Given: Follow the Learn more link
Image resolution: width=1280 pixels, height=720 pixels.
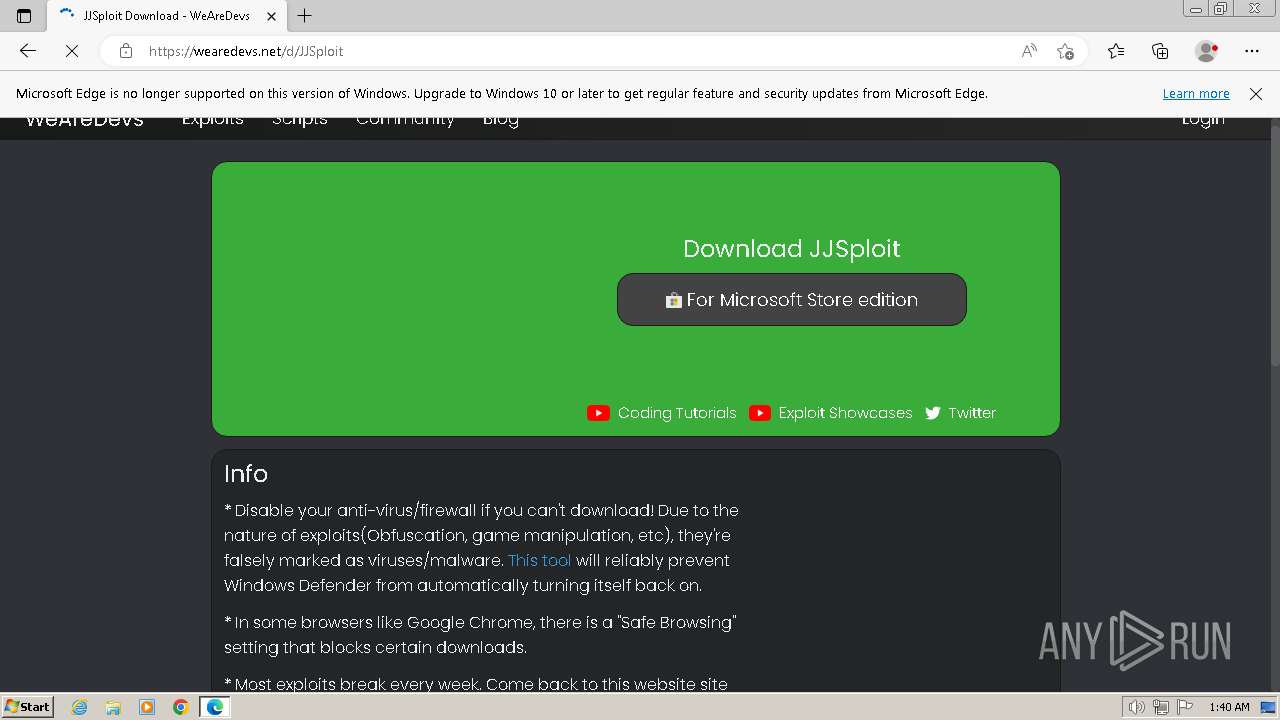Looking at the screenshot, I should click(x=1196, y=93).
